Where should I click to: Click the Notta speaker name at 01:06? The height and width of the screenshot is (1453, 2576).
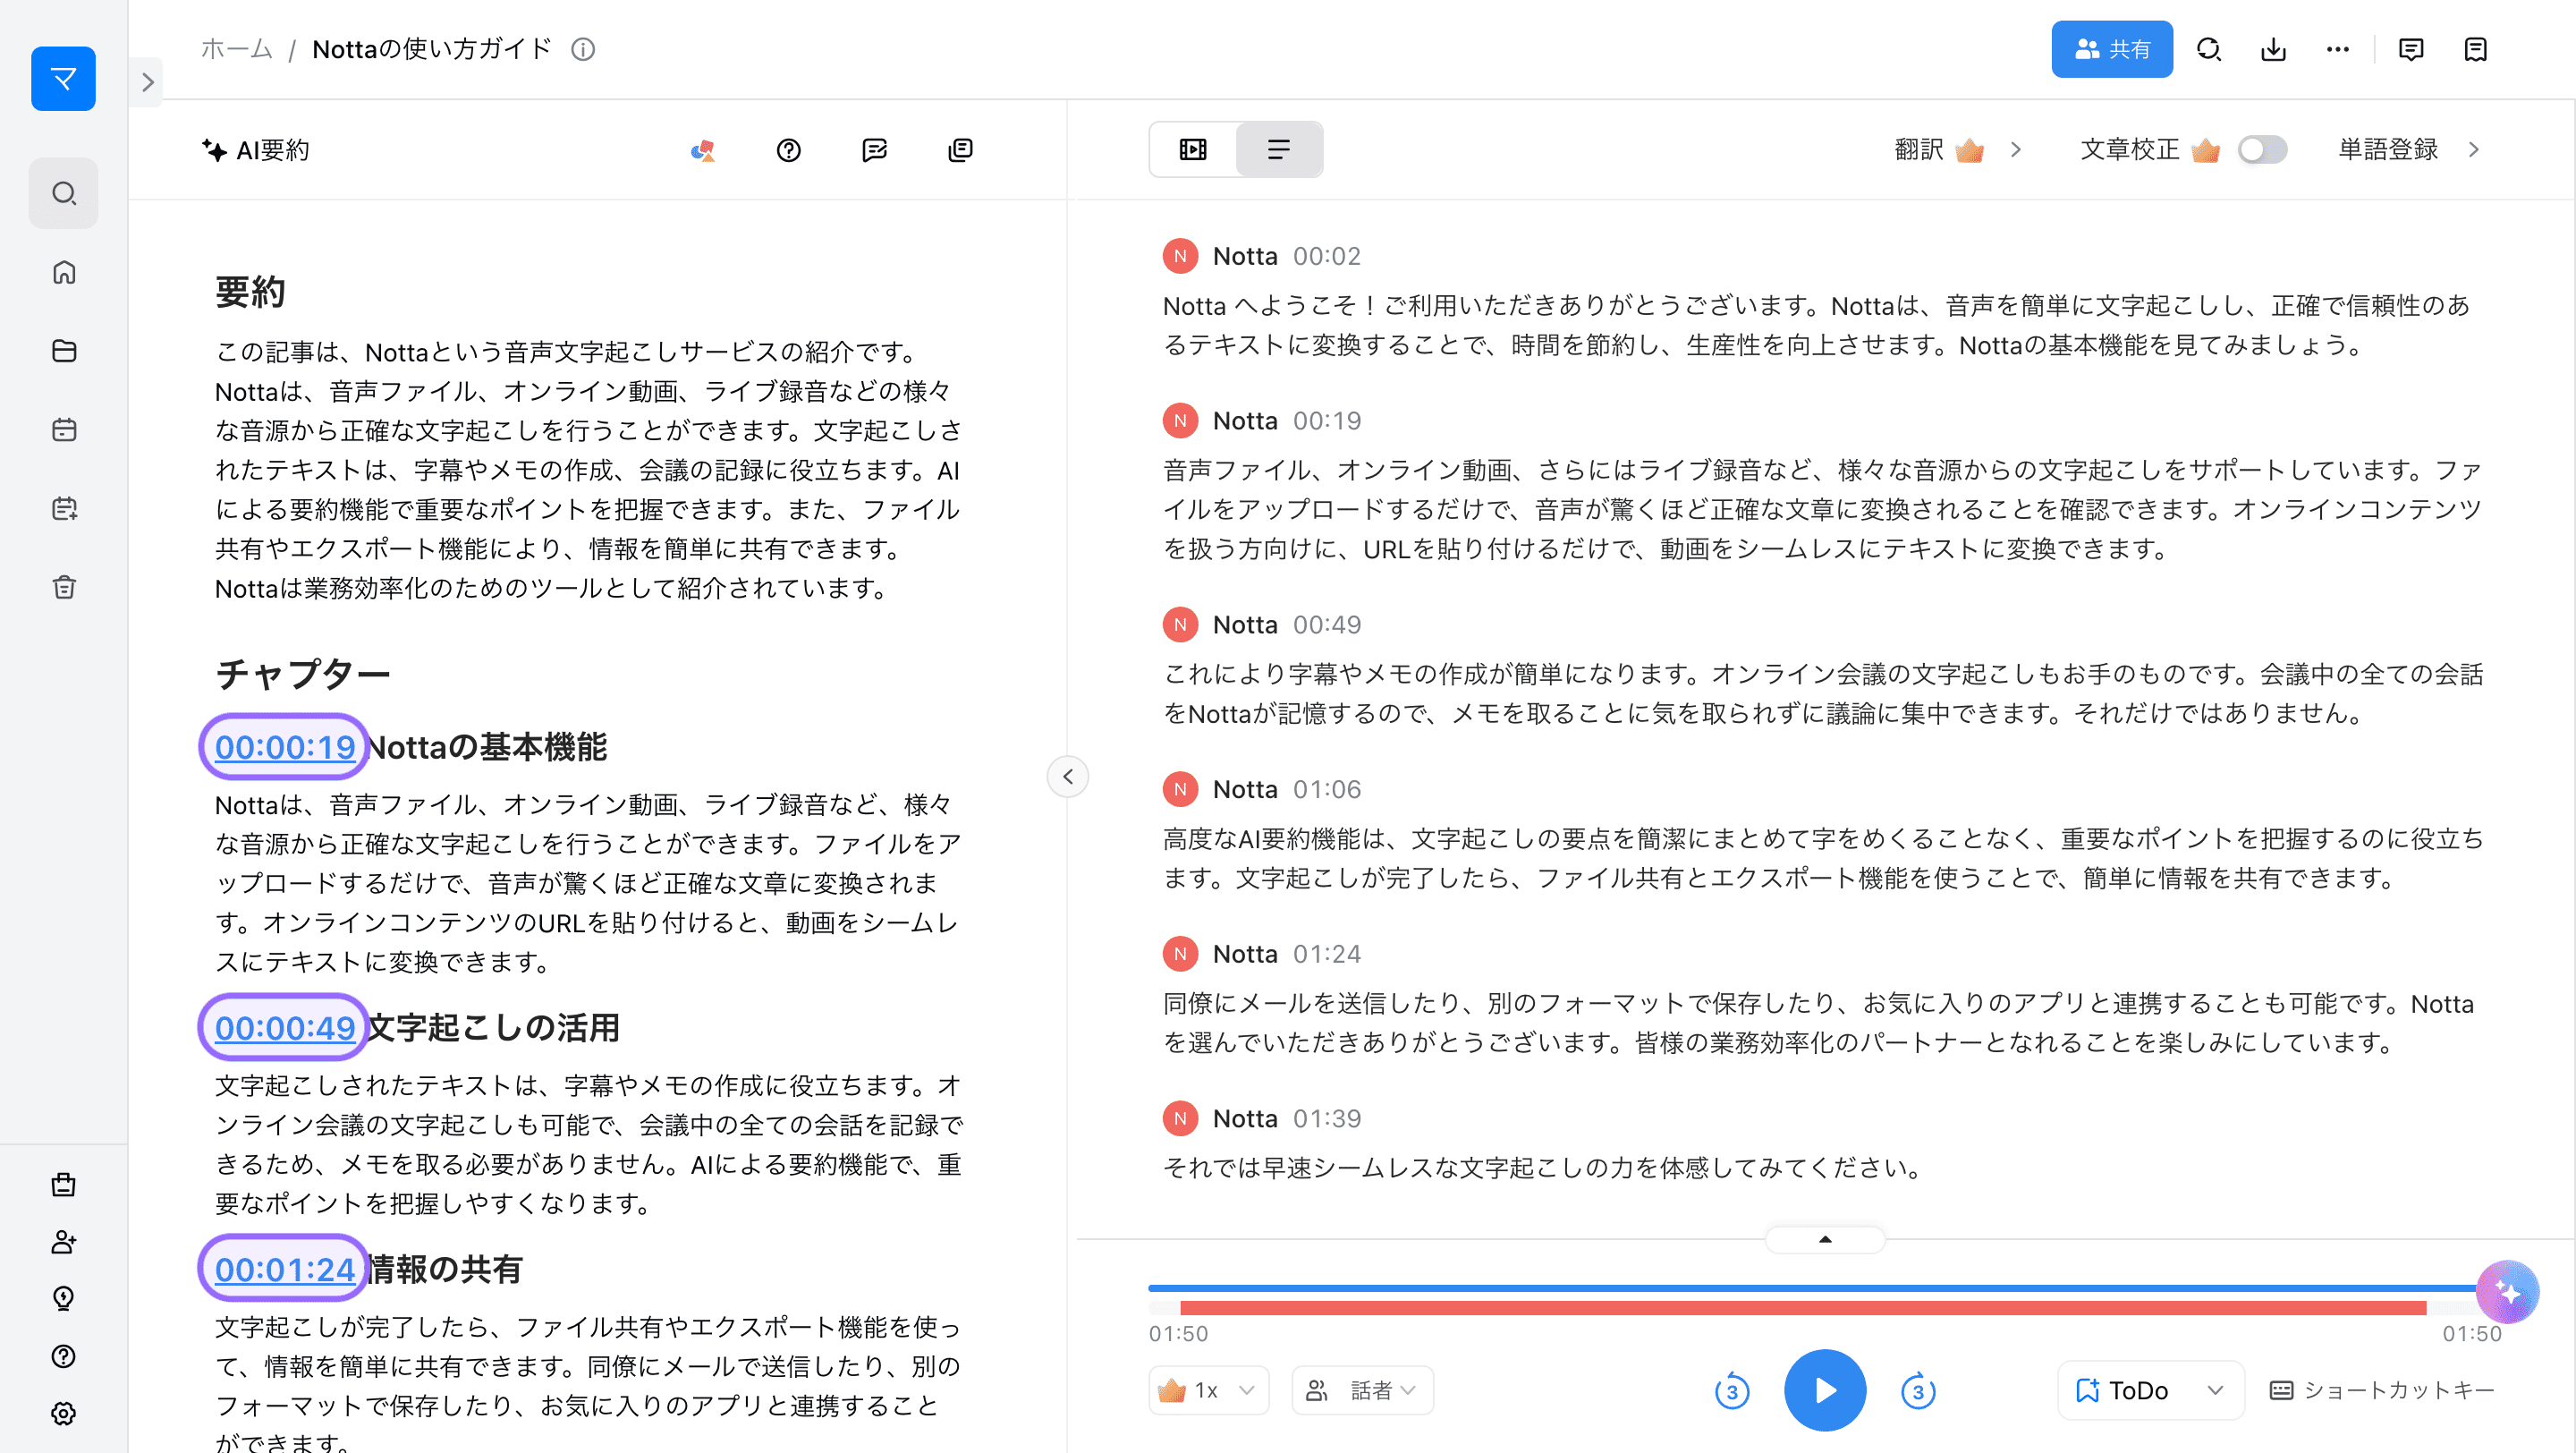tap(1245, 789)
